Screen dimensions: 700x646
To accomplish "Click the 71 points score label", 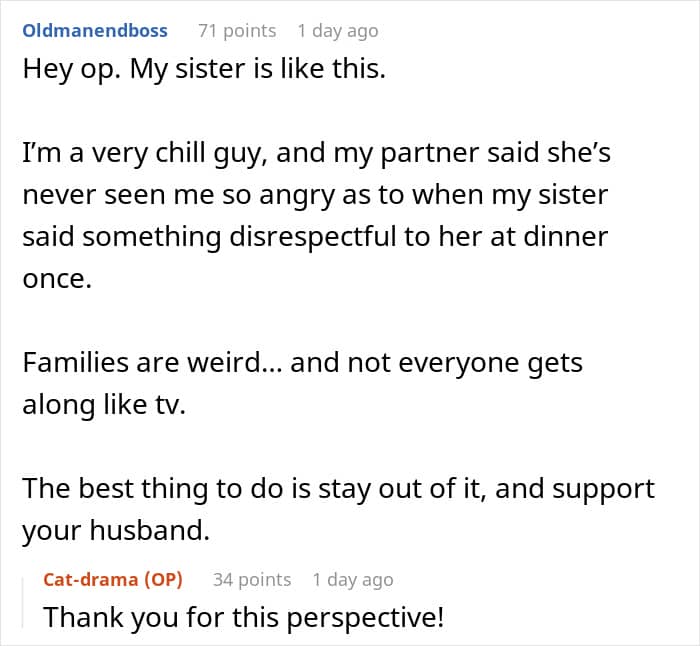I will click(x=237, y=31).
